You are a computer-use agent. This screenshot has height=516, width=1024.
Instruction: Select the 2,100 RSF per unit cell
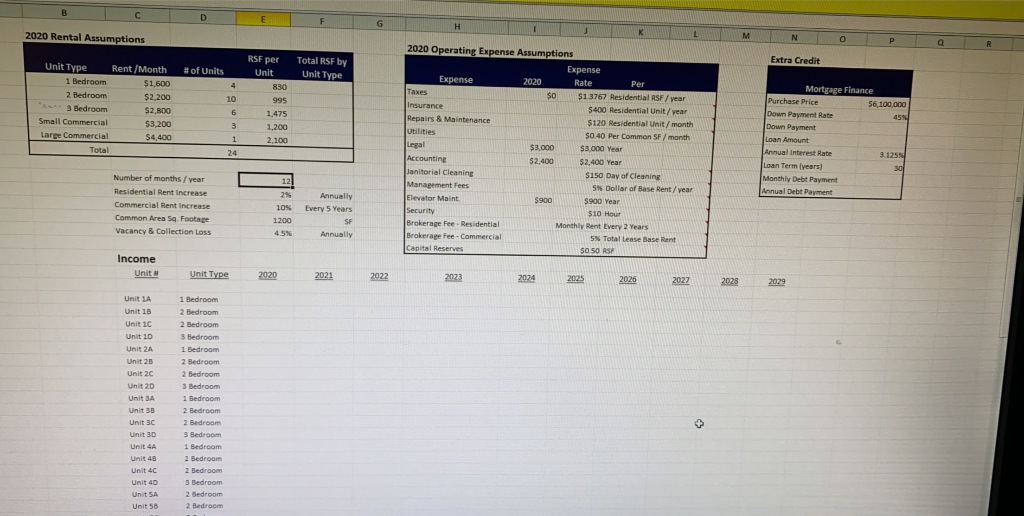pos(276,140)
